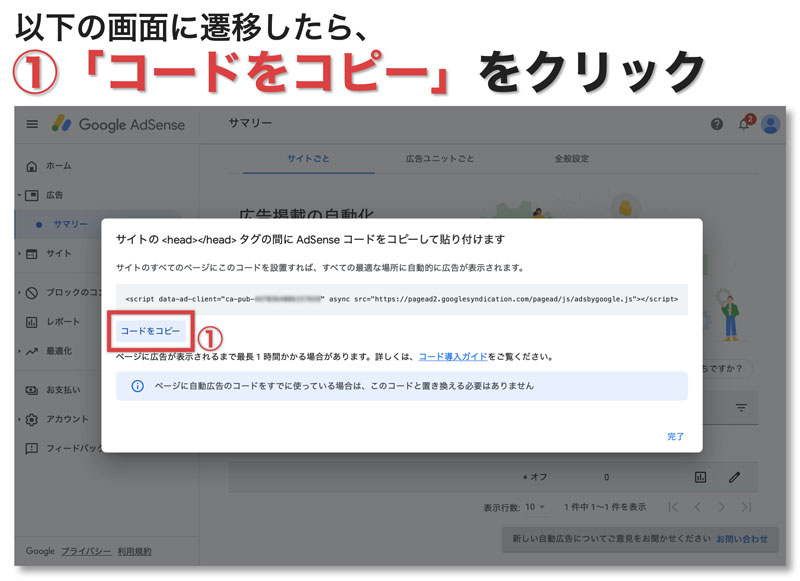Click the pencil edit icon in site row
Viewport: 800px width, 581px height.
pos(734,477)
